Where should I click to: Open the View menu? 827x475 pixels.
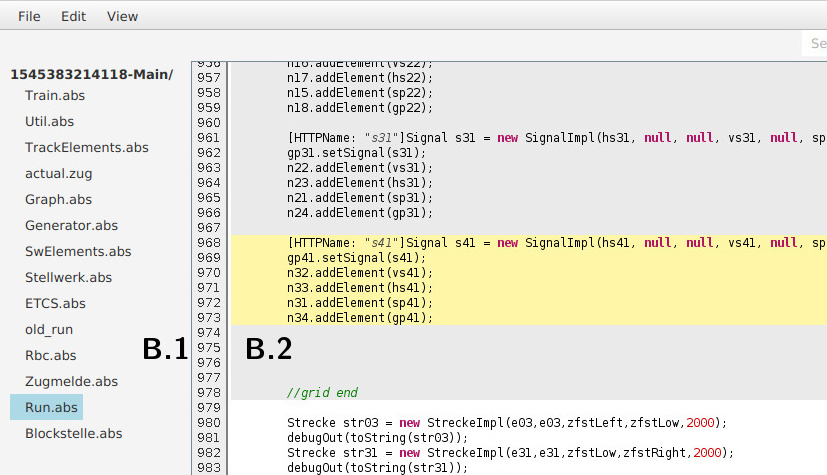point(122,17)
